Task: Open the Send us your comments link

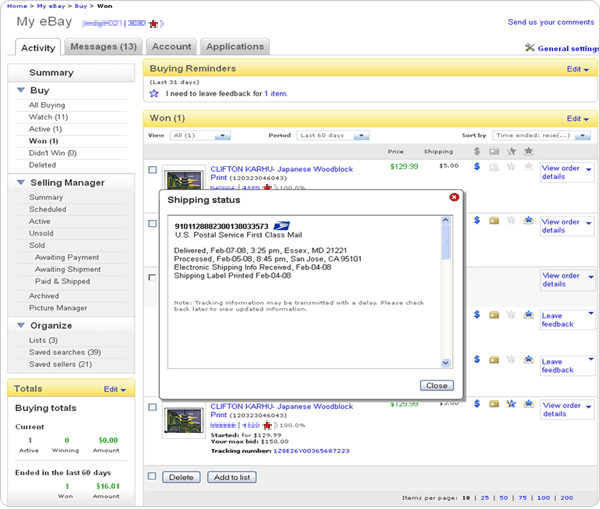Action: point(551,22)
